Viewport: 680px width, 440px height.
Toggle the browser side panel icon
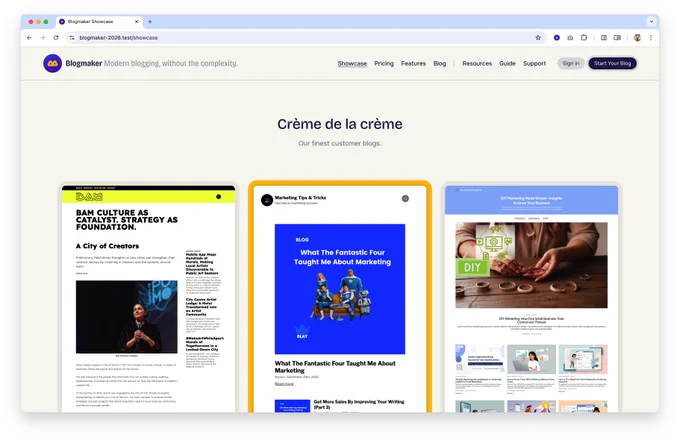click(617, 38)
